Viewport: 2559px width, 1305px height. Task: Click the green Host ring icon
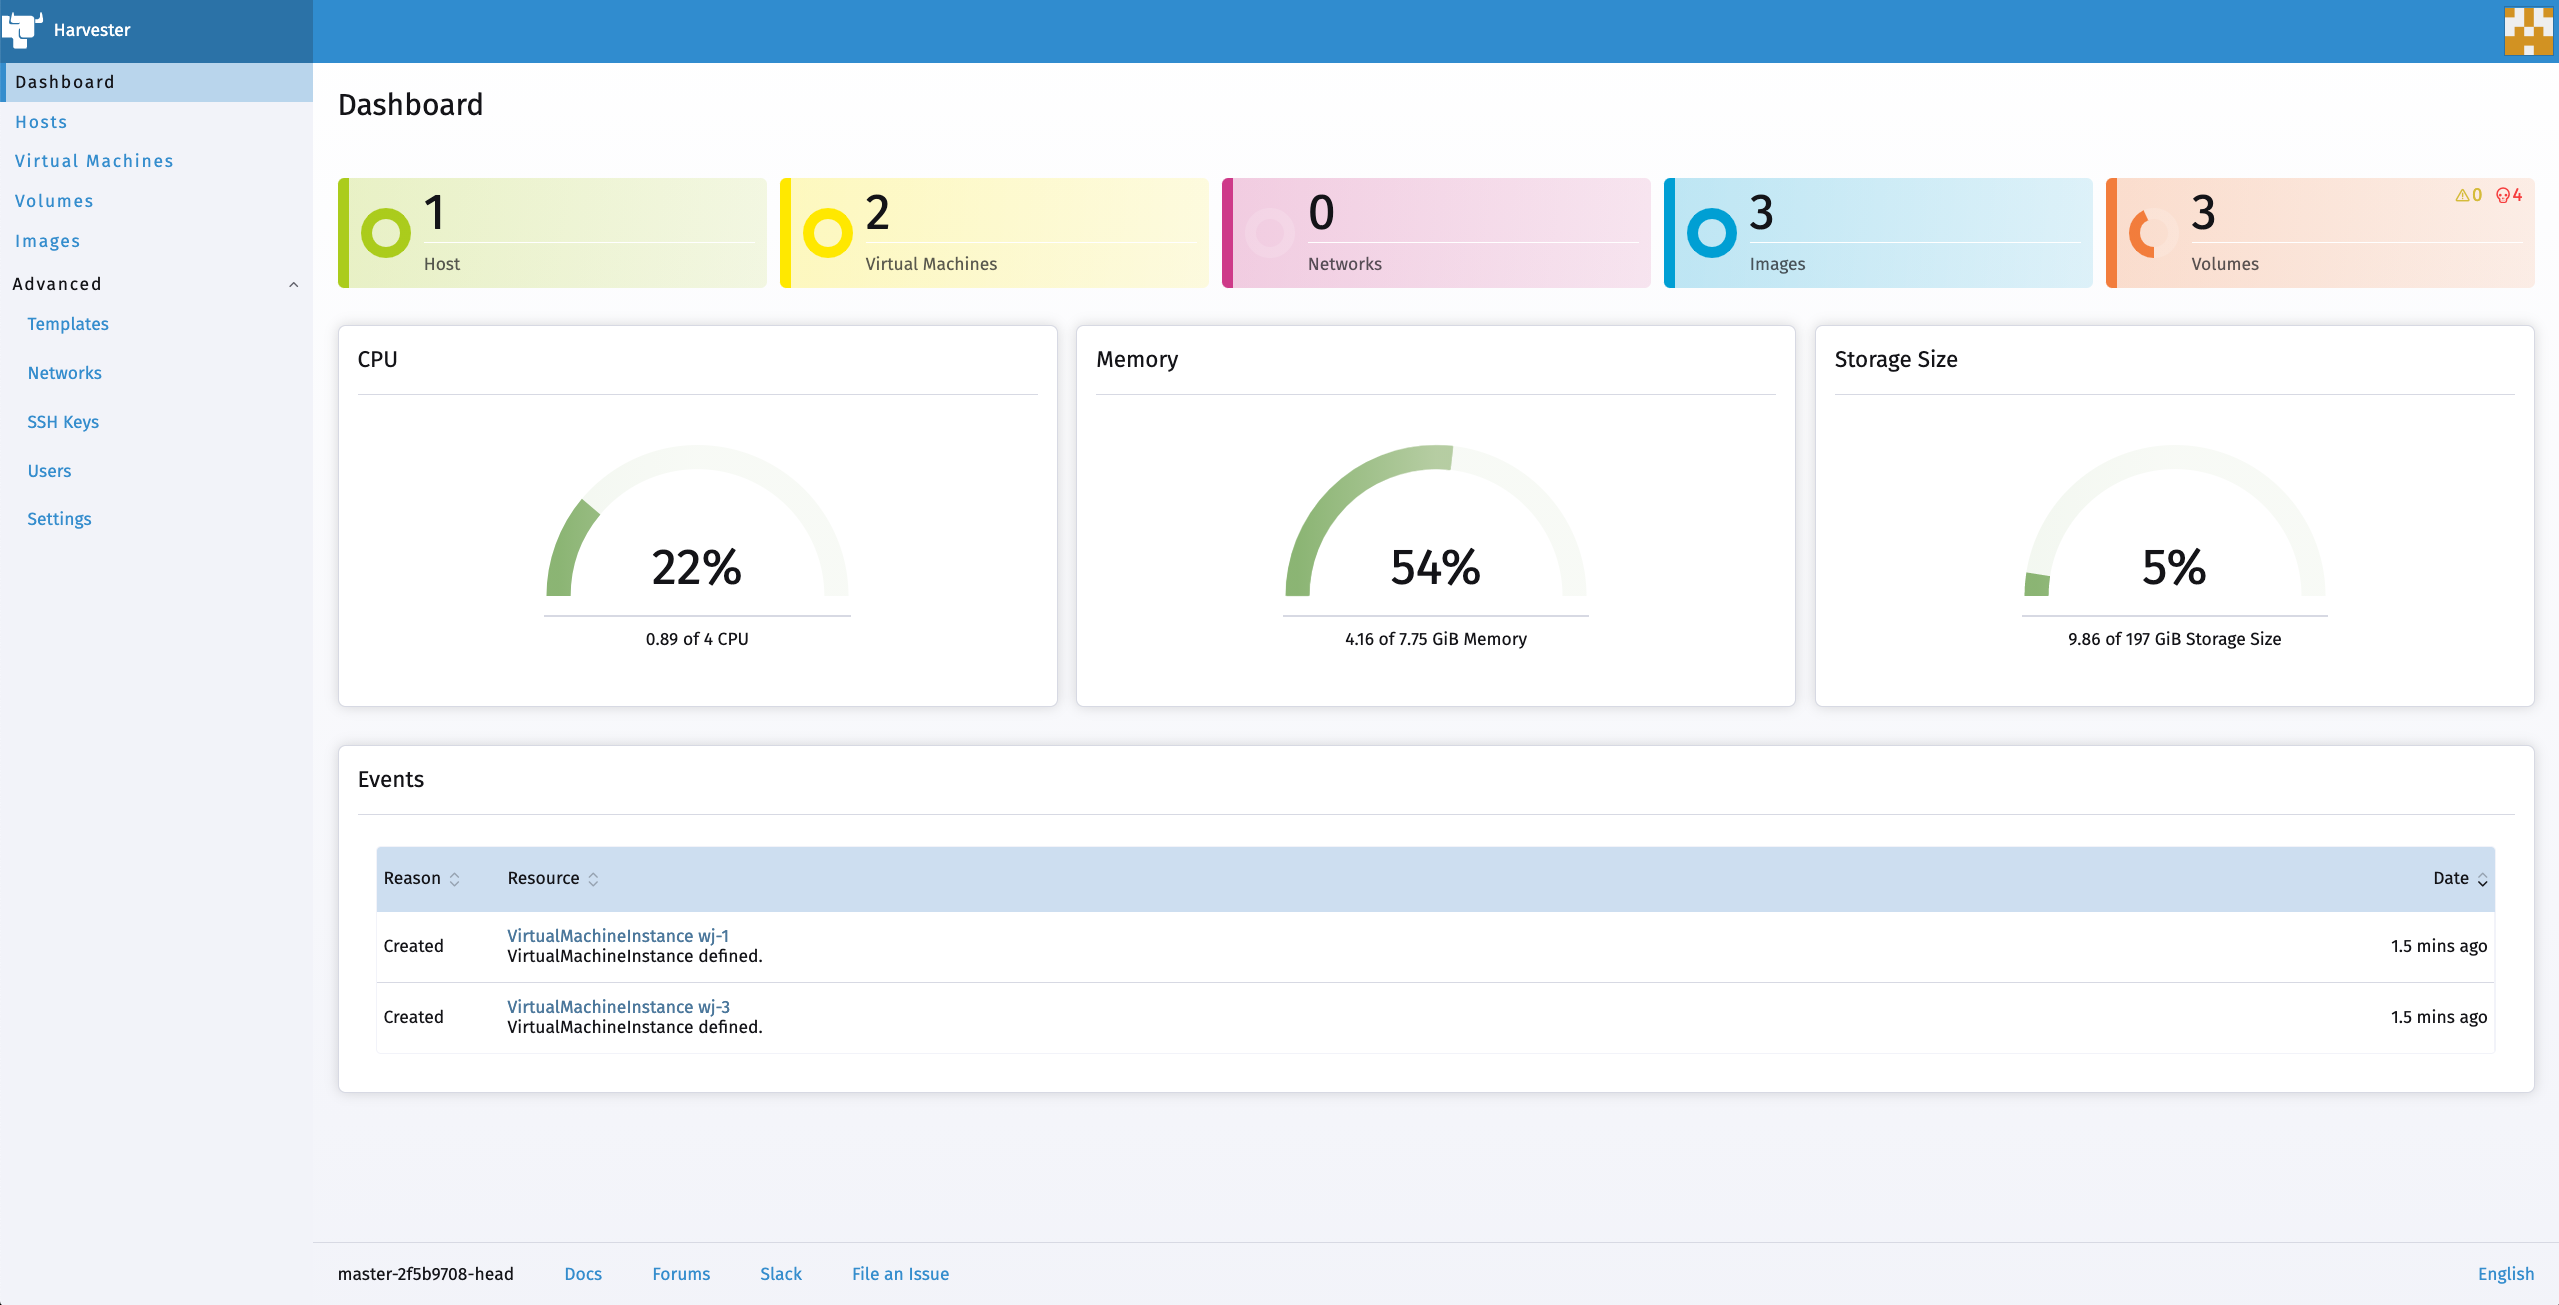point(385,233)
